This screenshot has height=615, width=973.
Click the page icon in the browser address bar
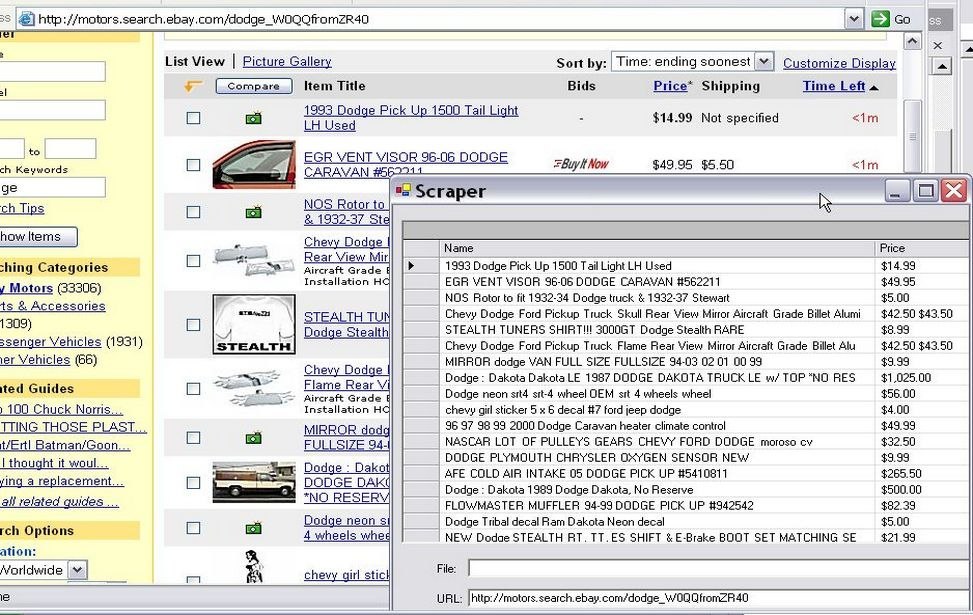[x=29, y=18]
